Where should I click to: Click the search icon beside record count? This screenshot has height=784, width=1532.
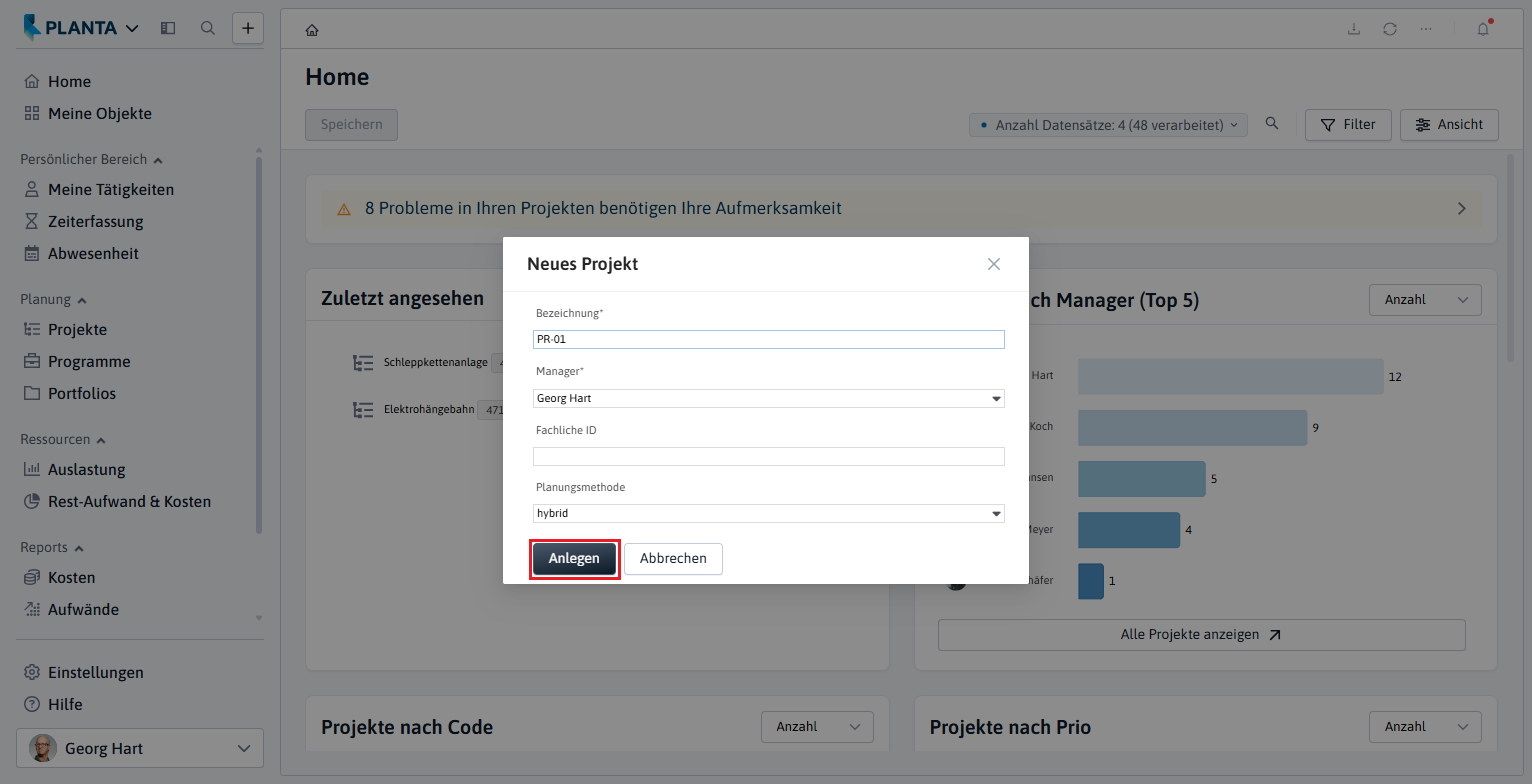[x=1272, y=124]
